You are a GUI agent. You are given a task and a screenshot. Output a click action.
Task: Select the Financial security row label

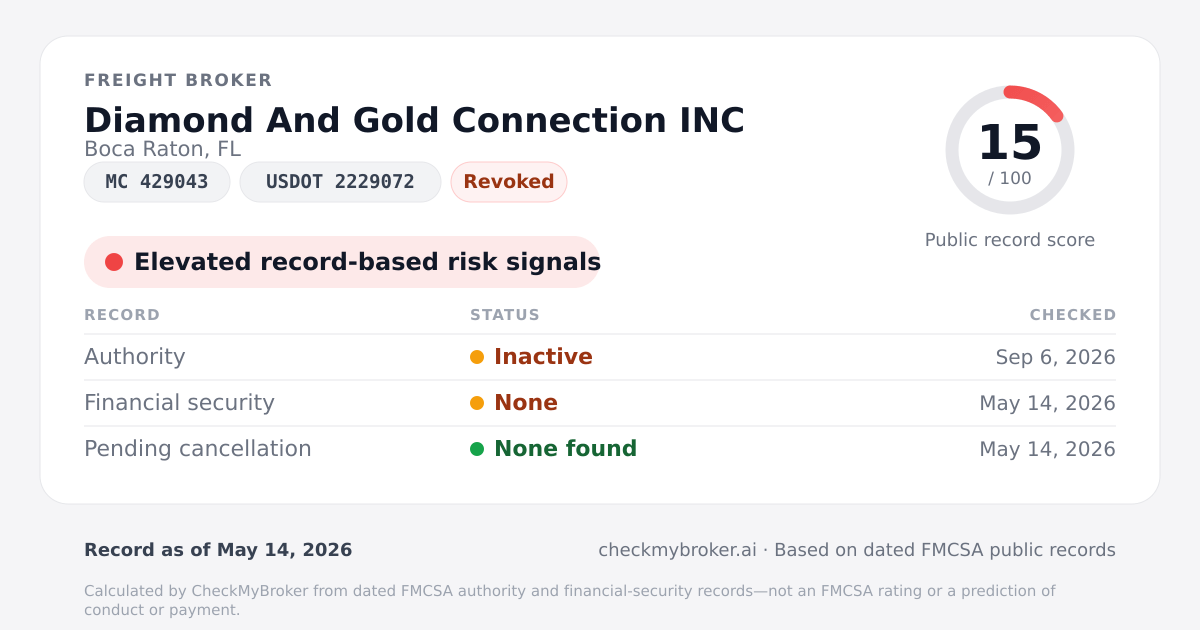[179, 403]
